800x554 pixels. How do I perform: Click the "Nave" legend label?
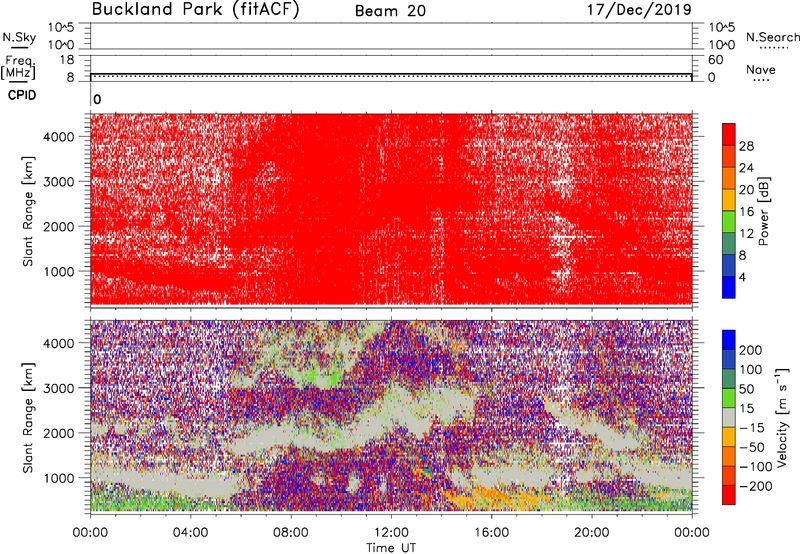coord(761,70)
